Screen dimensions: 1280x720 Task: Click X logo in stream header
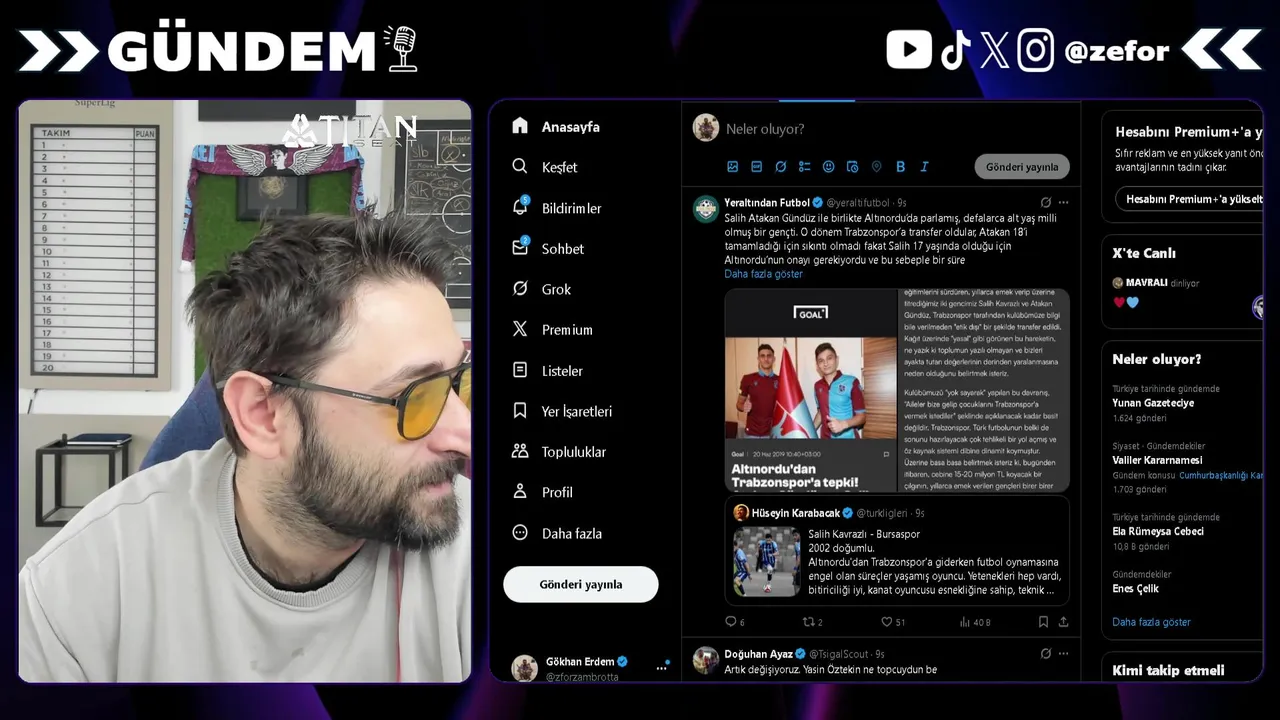pos(994,49)
